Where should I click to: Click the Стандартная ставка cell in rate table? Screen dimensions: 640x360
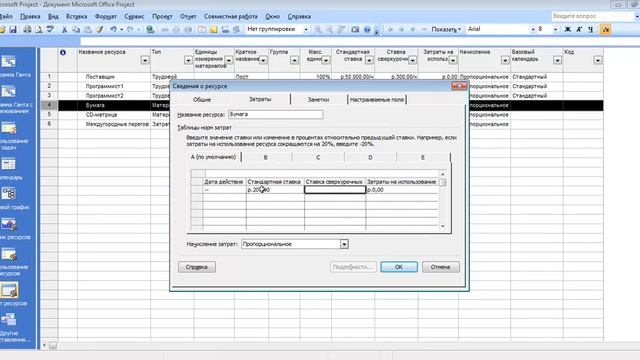click(275, 190)
